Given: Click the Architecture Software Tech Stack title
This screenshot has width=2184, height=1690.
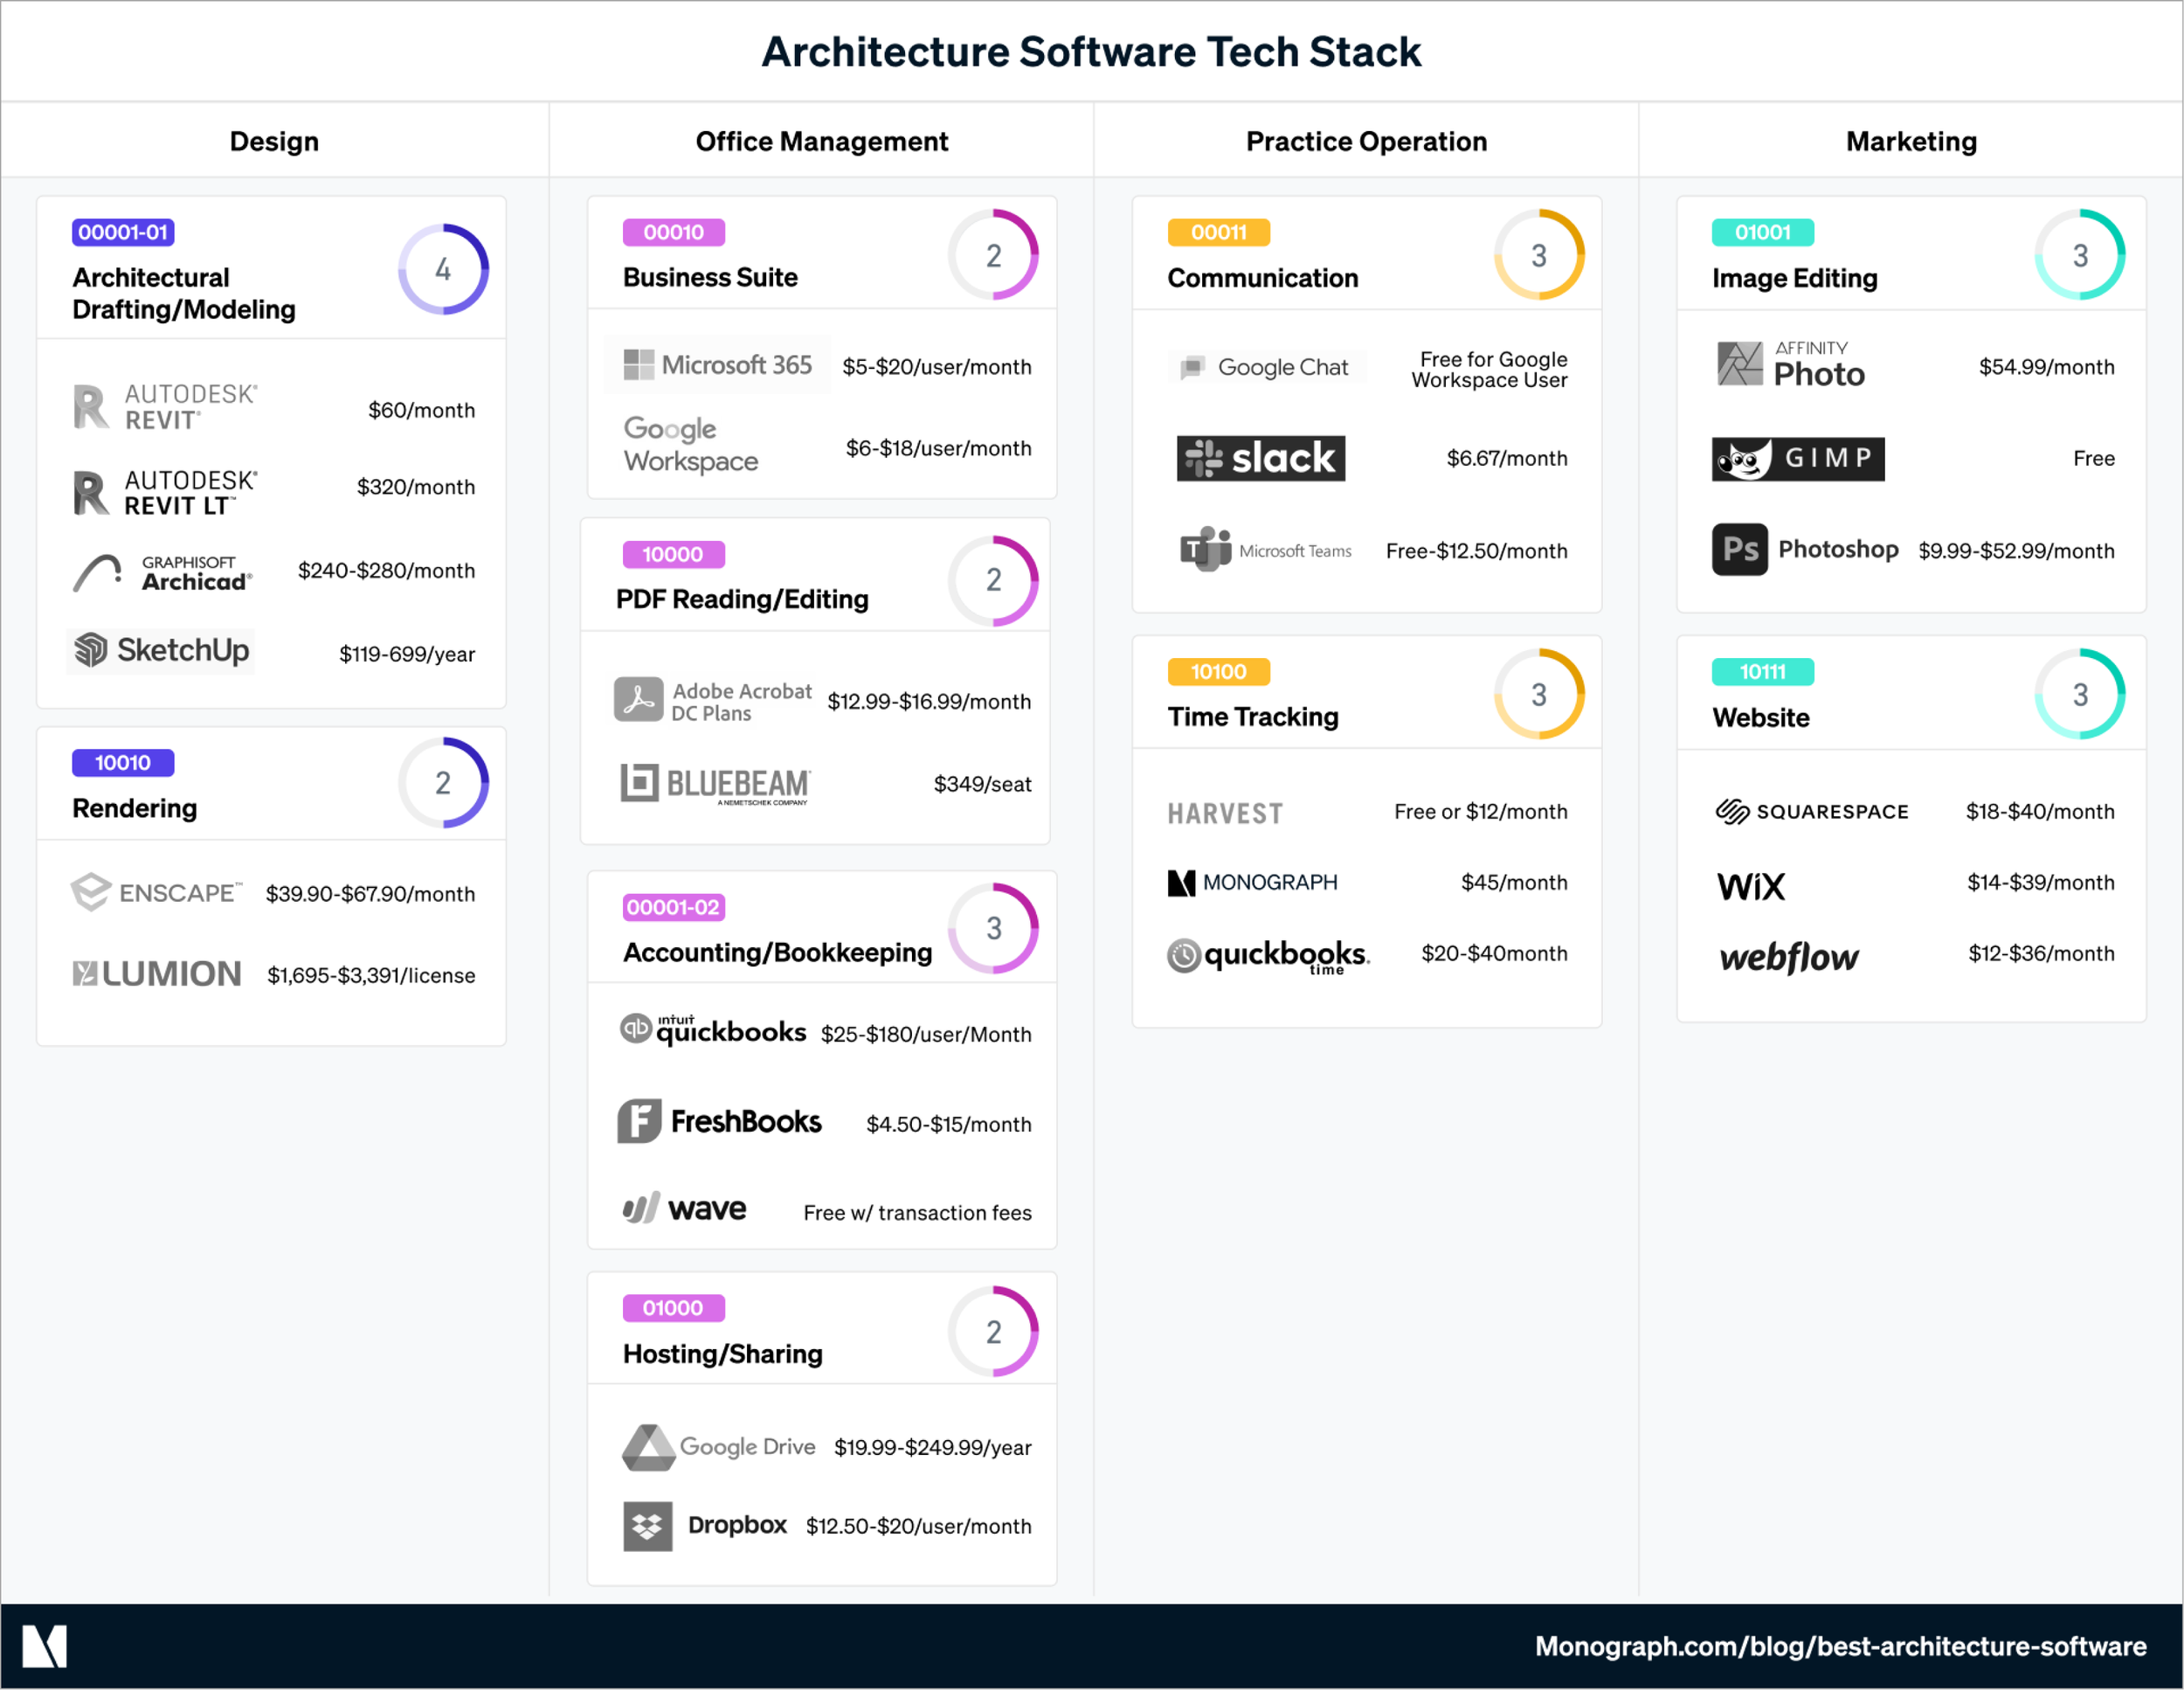Looking at the screenshot, I should point(1091,52).
